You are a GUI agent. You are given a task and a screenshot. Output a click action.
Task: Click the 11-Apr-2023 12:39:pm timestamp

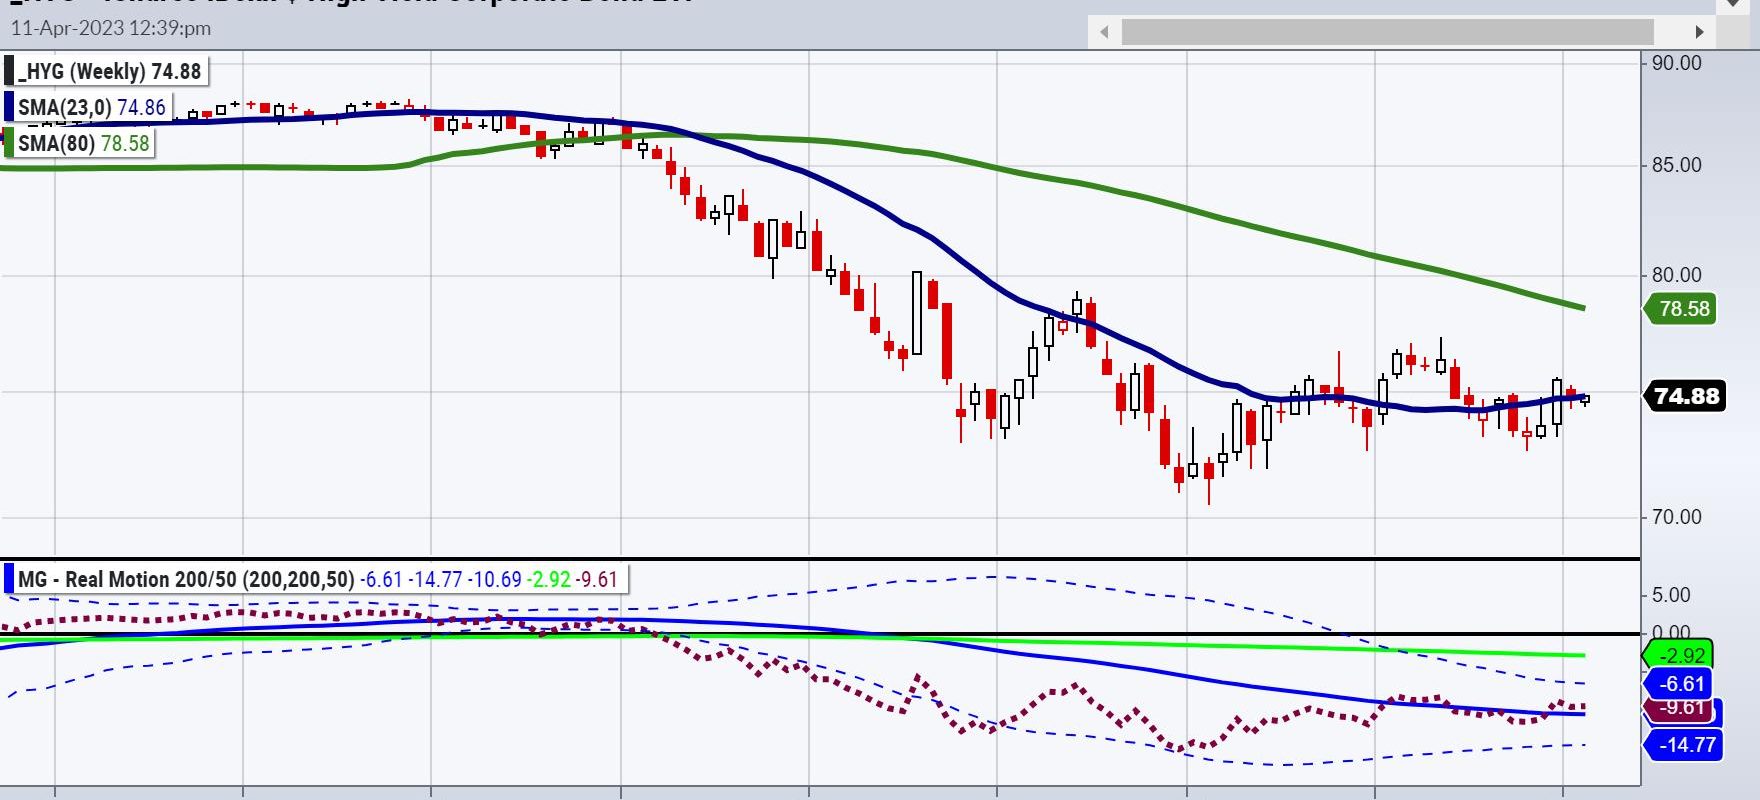coord(111,28)
